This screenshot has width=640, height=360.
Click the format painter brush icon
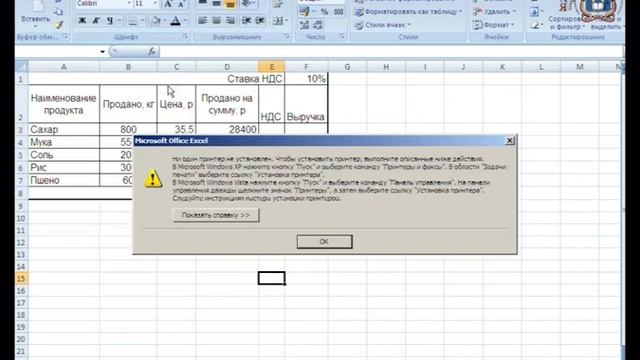coord(59,25)
